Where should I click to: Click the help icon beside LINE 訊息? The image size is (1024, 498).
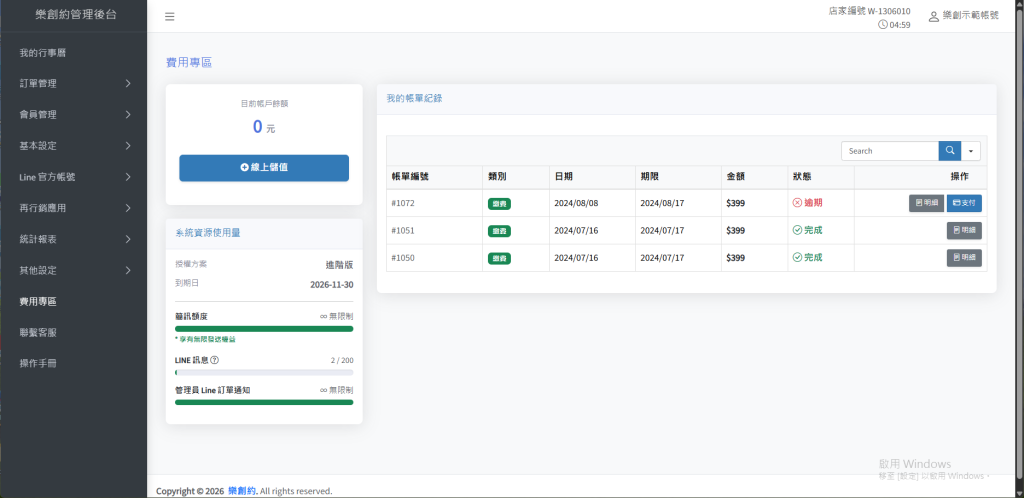click(x=215, y=360)
